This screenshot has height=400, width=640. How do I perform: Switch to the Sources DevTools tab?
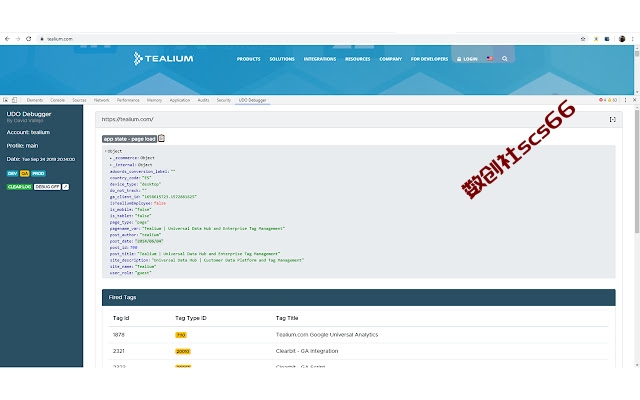click(79, 100)
